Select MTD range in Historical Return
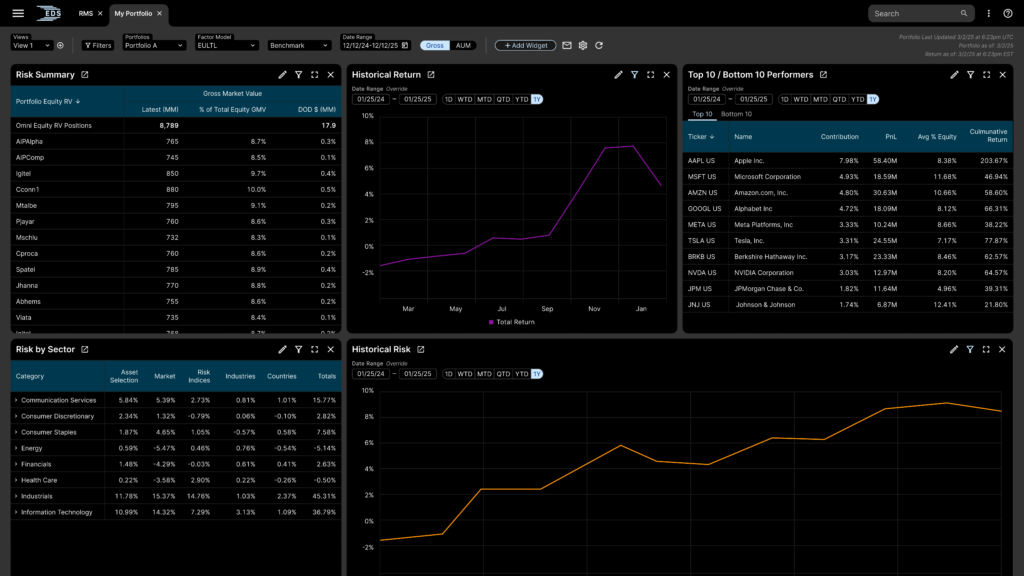Viewport: 1024px width, 576px height. coord(484,100)
